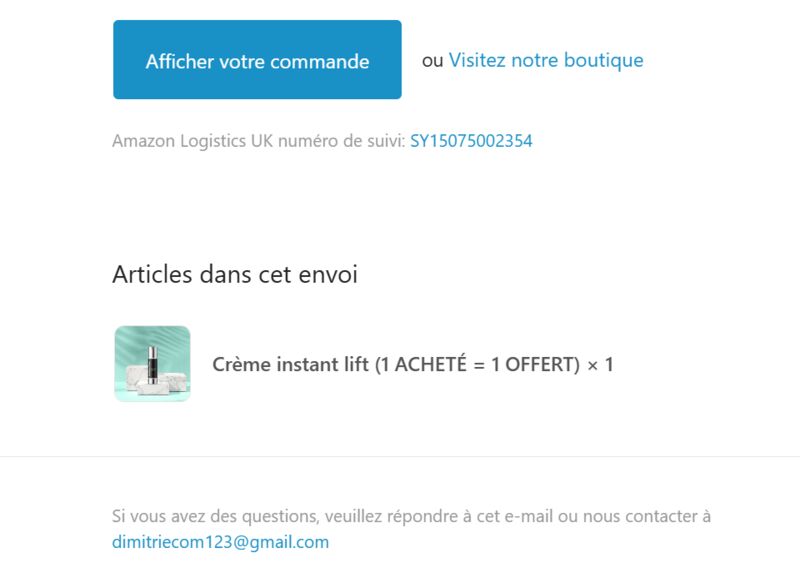800x563 pixels.
Task: Click the word boutique in the shop link
Action: pyautogui.click(x=604, y=60)
